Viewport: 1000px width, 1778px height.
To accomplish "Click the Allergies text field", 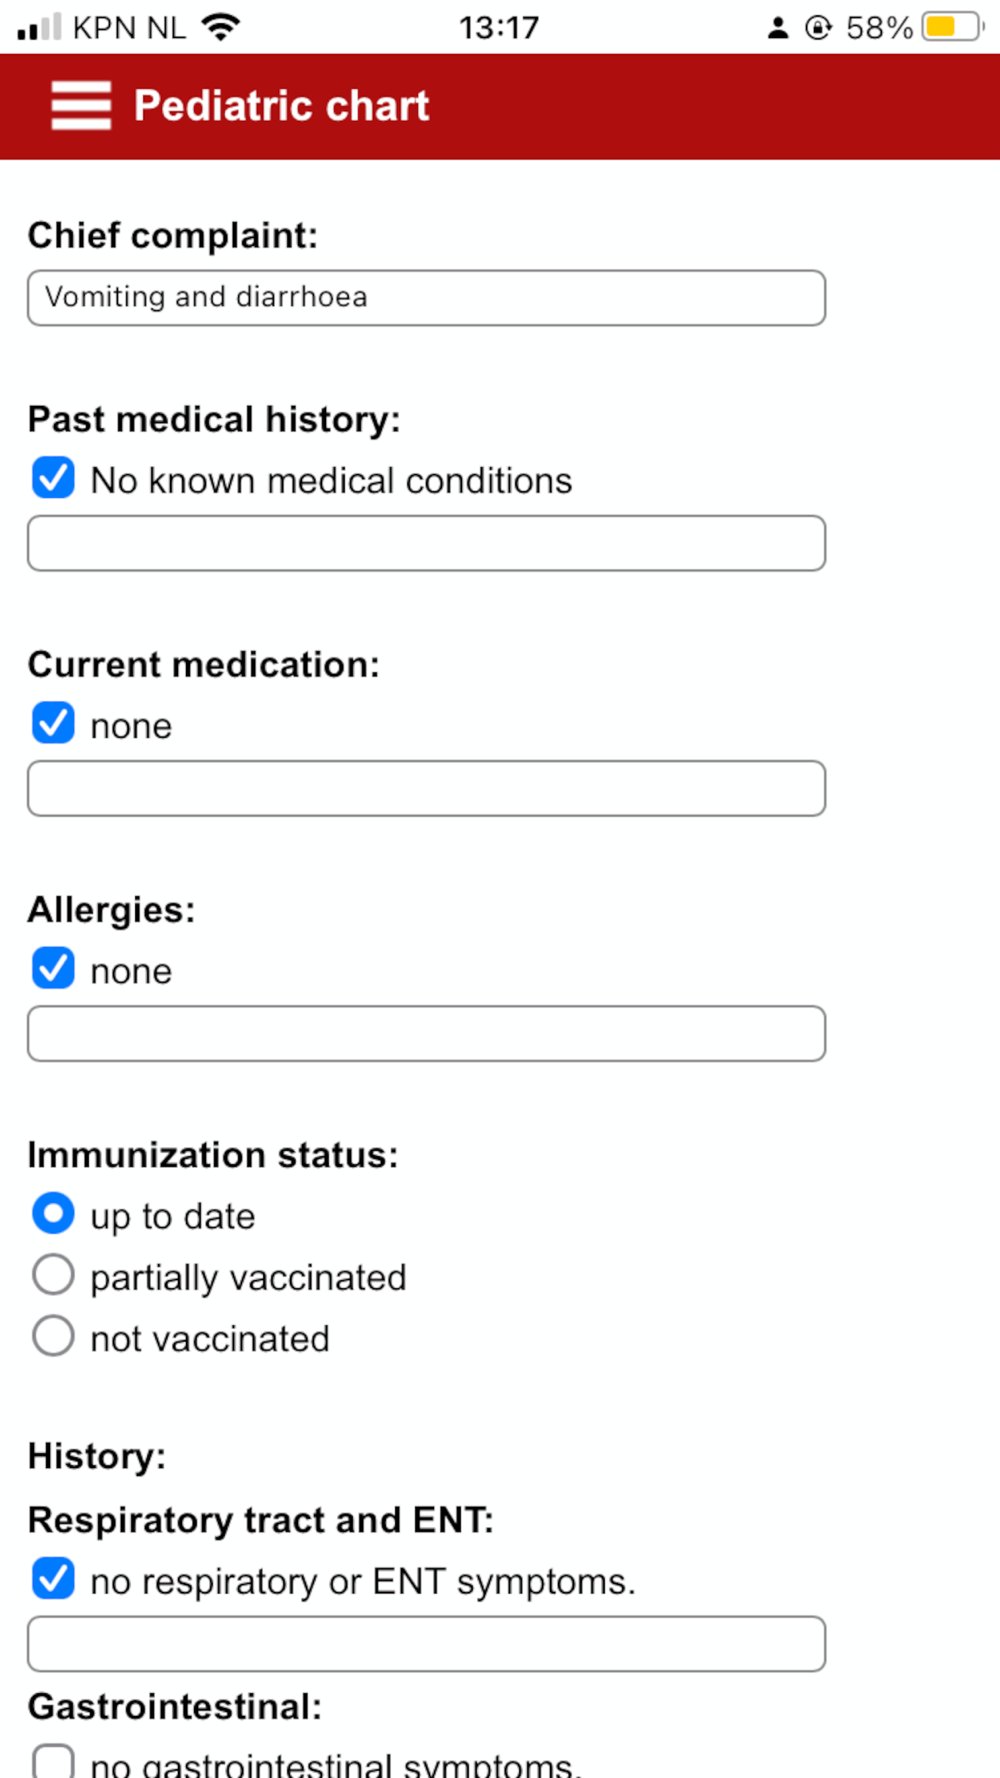I will click(426, 1034).
